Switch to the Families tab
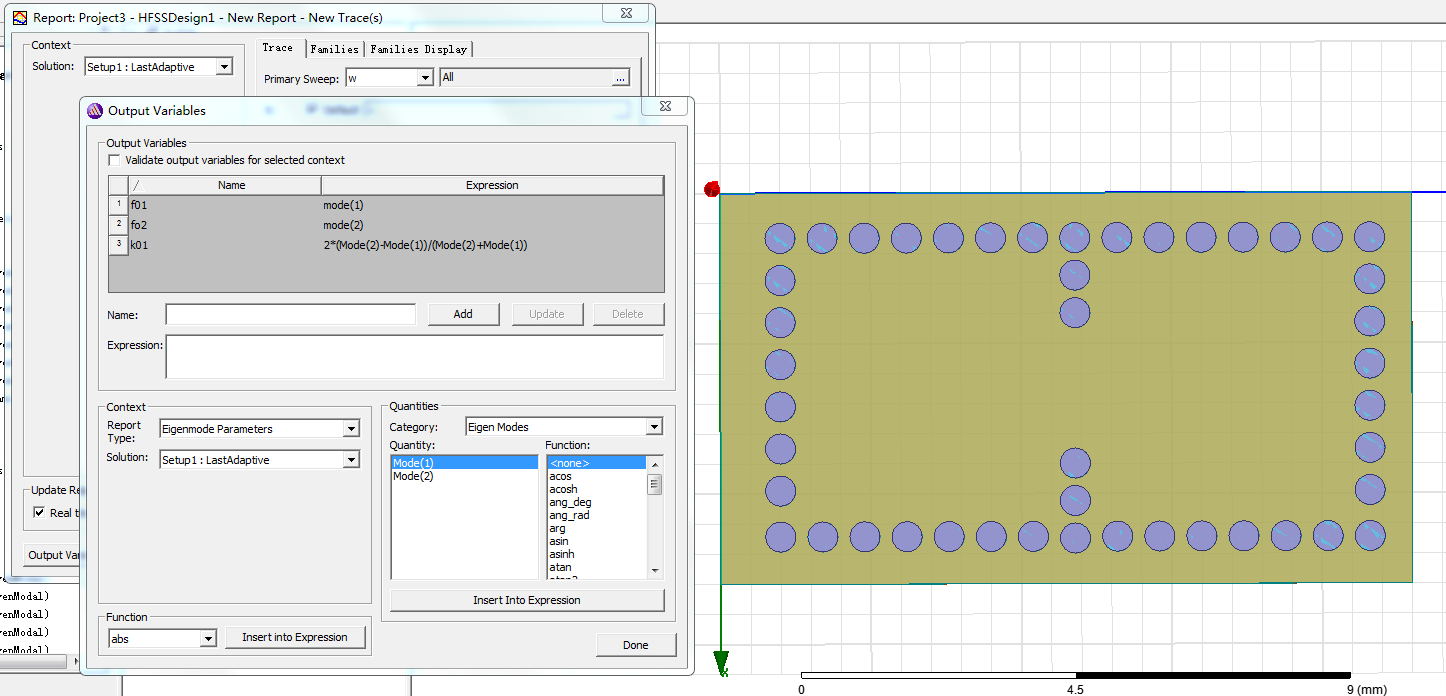This screenshot has width=1446, height=696. pyautogui.click(x=334, y=49)
